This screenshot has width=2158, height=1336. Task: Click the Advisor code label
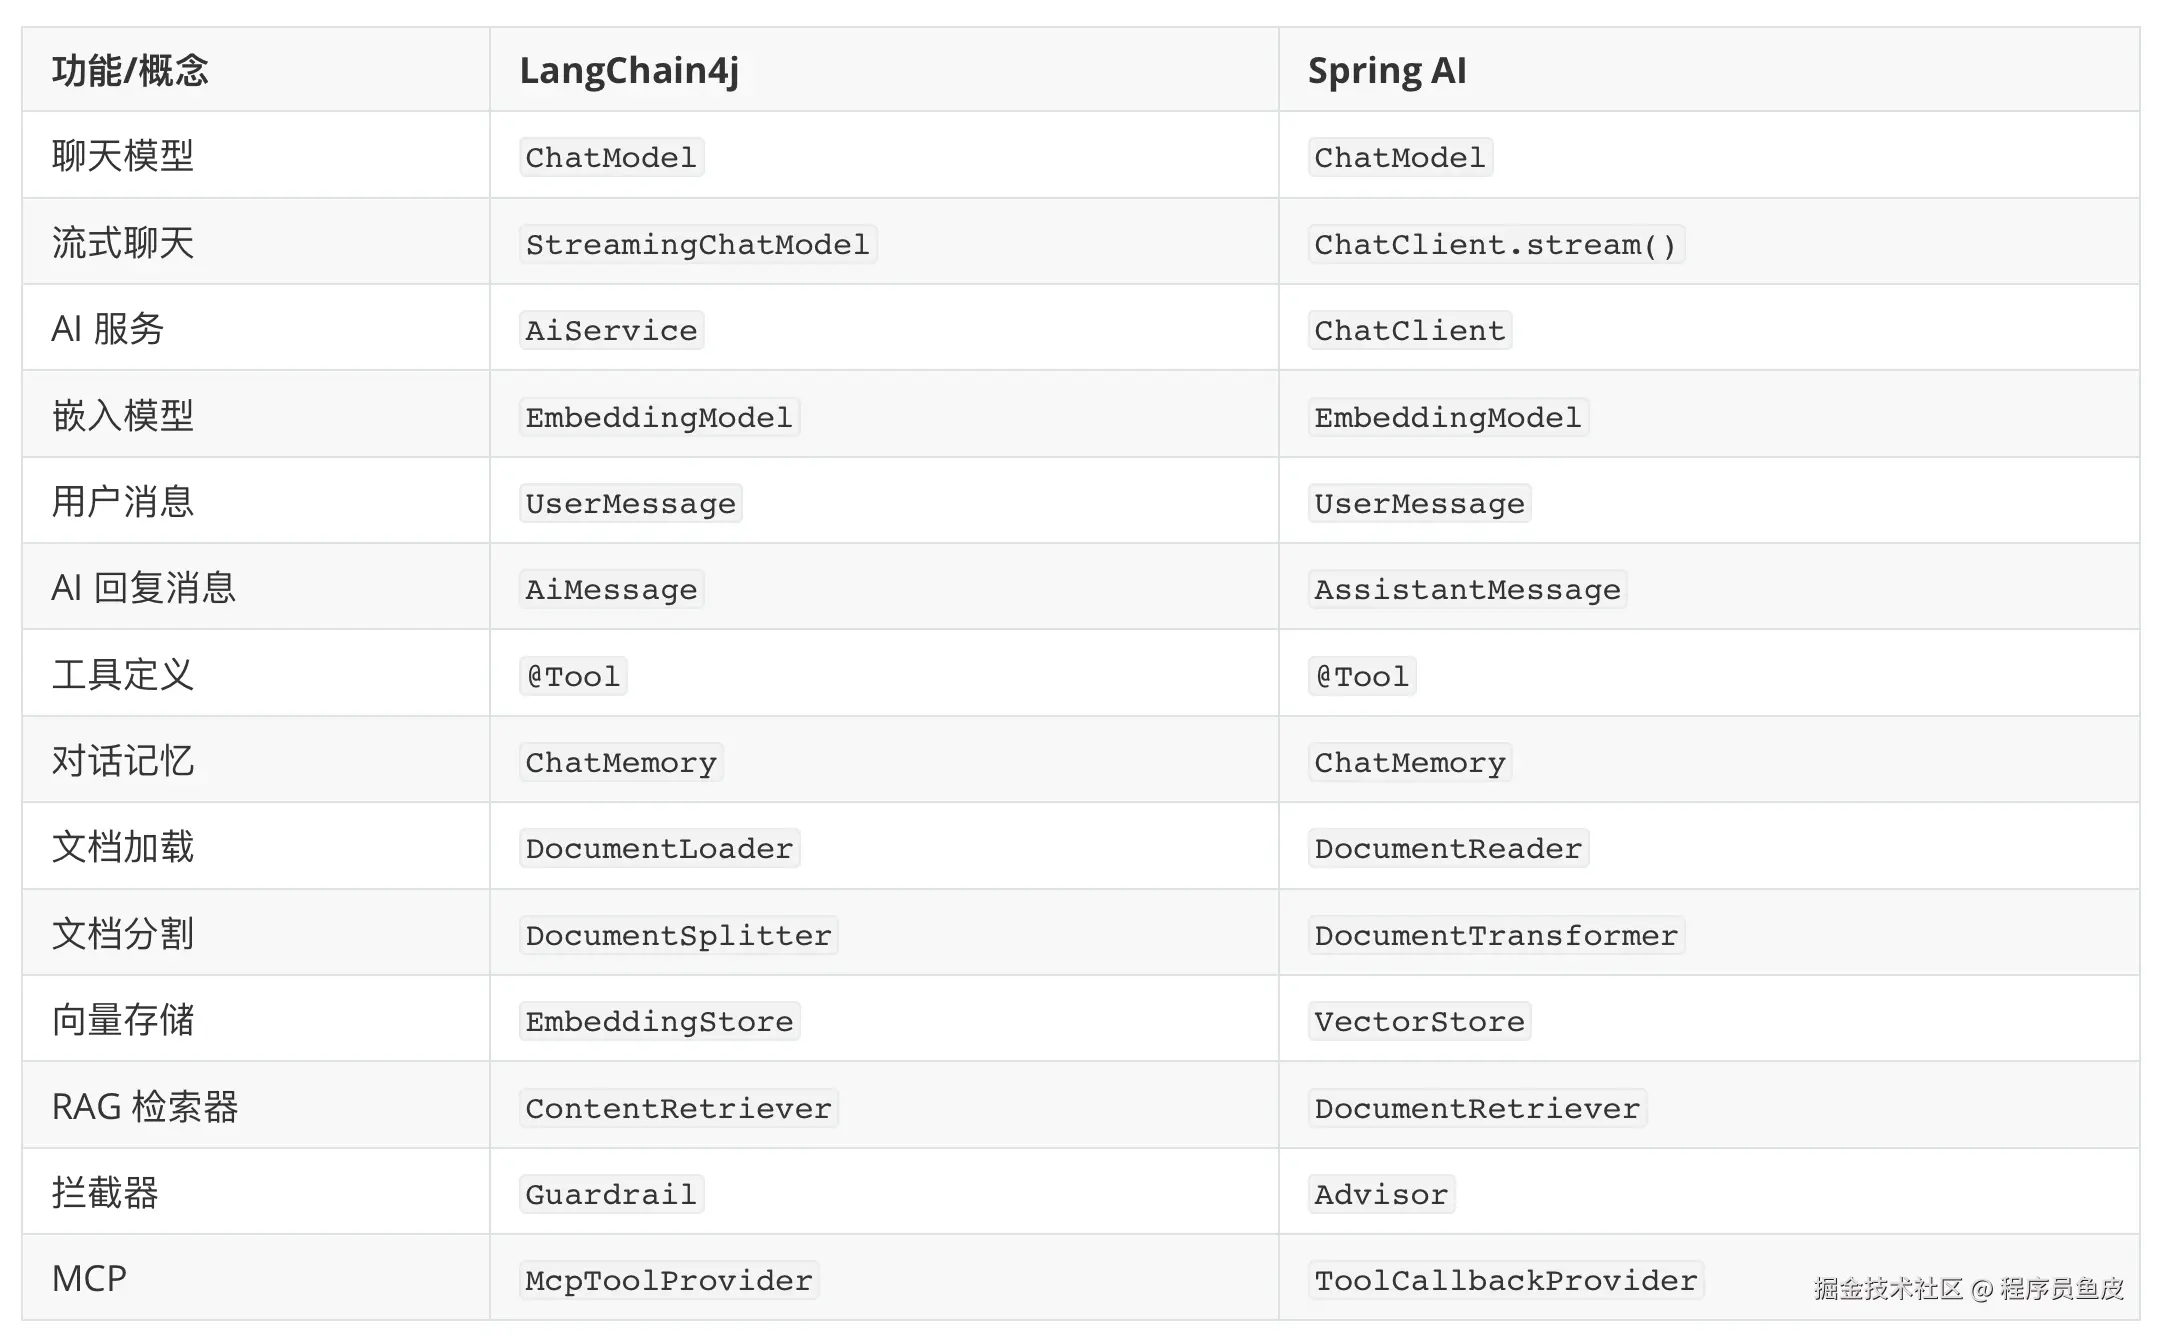click(1381, 1195)
